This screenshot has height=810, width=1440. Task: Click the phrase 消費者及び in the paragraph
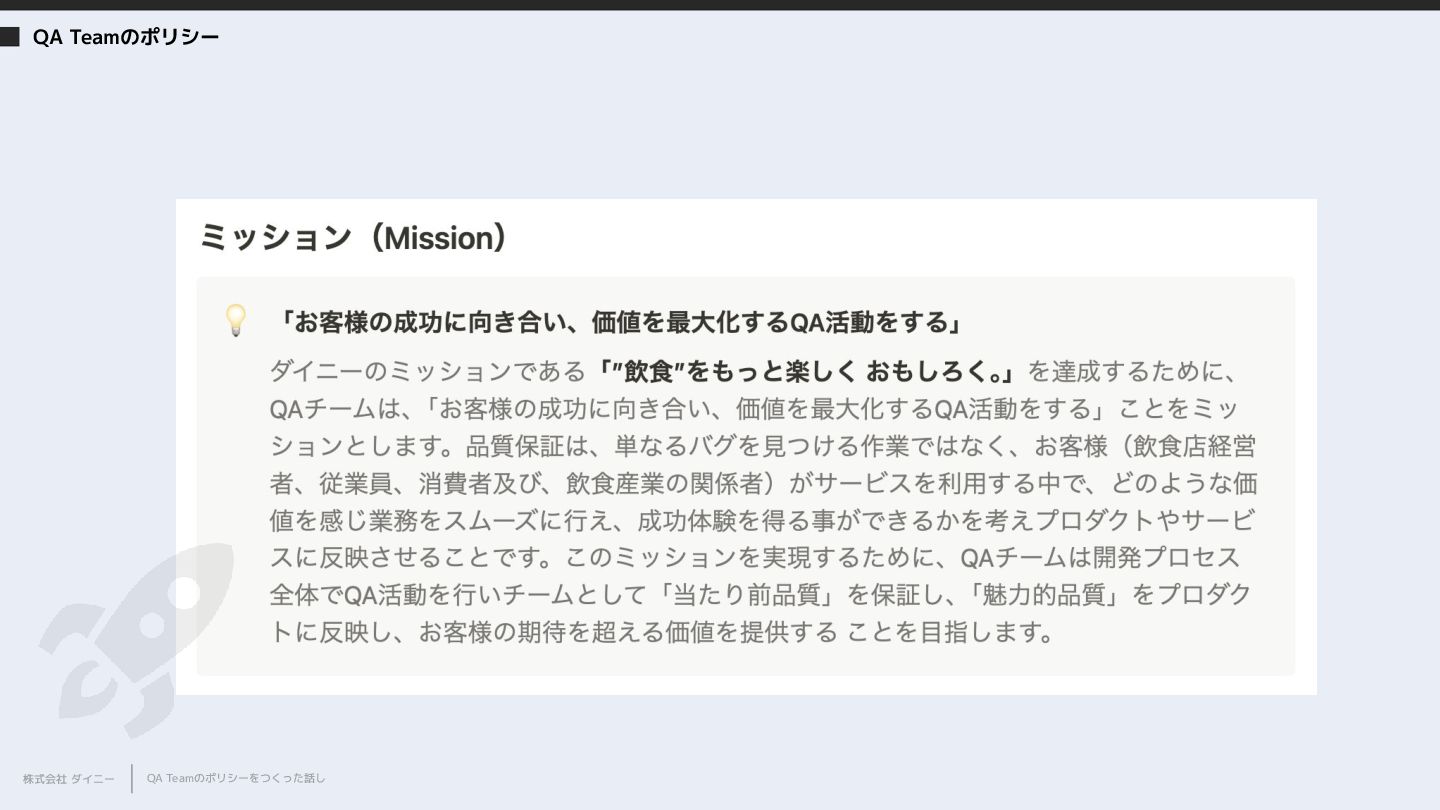478,484
